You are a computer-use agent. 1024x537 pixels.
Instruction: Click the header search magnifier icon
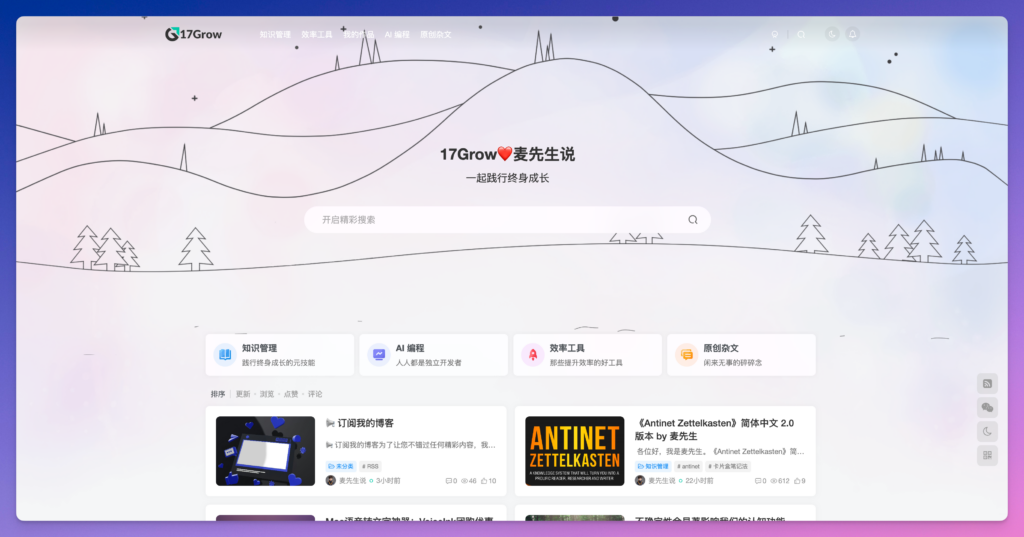801,35
